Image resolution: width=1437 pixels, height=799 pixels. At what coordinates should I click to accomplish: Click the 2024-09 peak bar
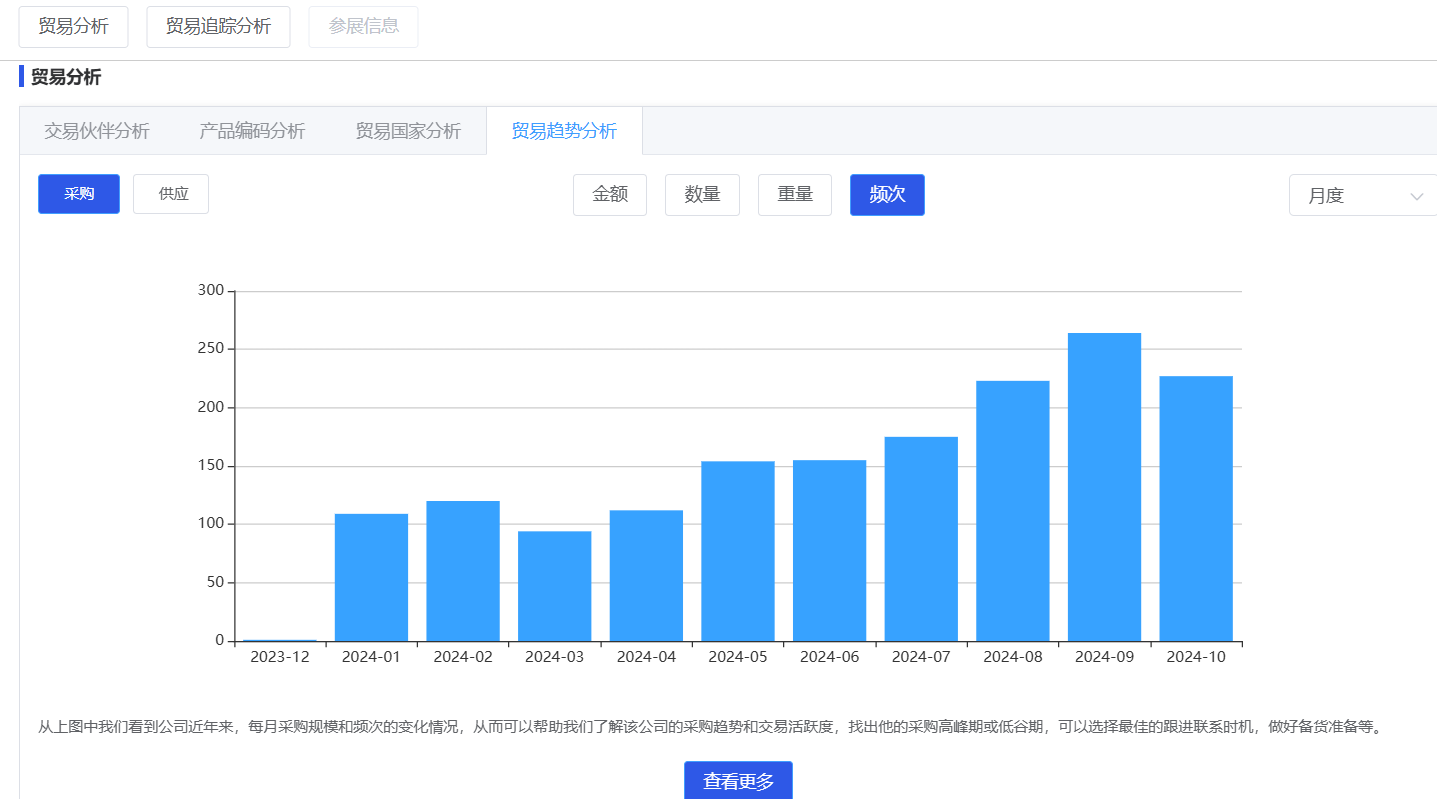(1104, 487)
